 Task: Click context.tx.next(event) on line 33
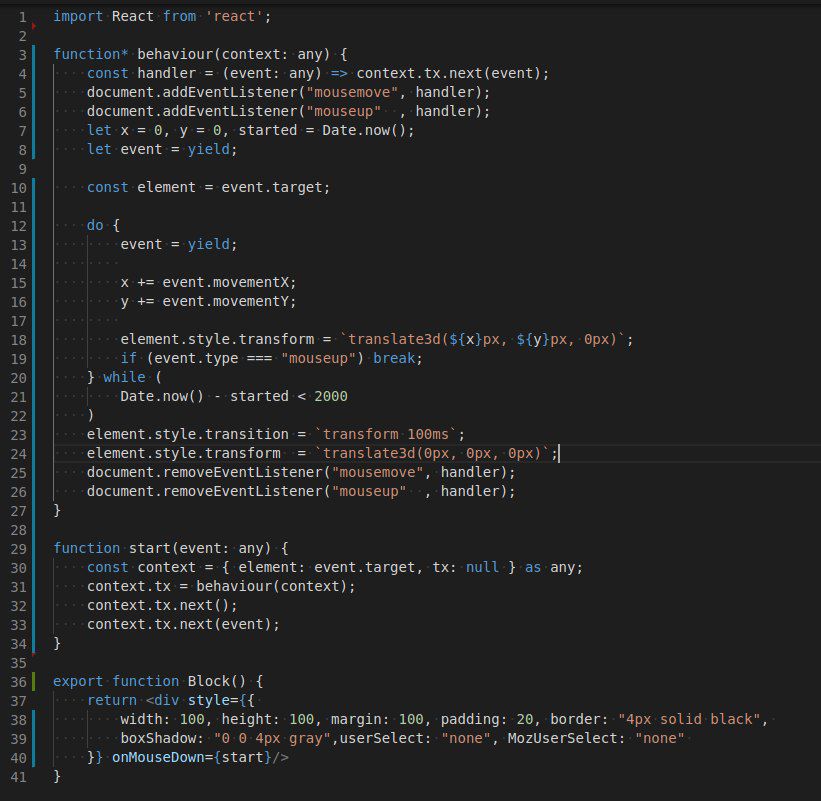tap(179, 625)
